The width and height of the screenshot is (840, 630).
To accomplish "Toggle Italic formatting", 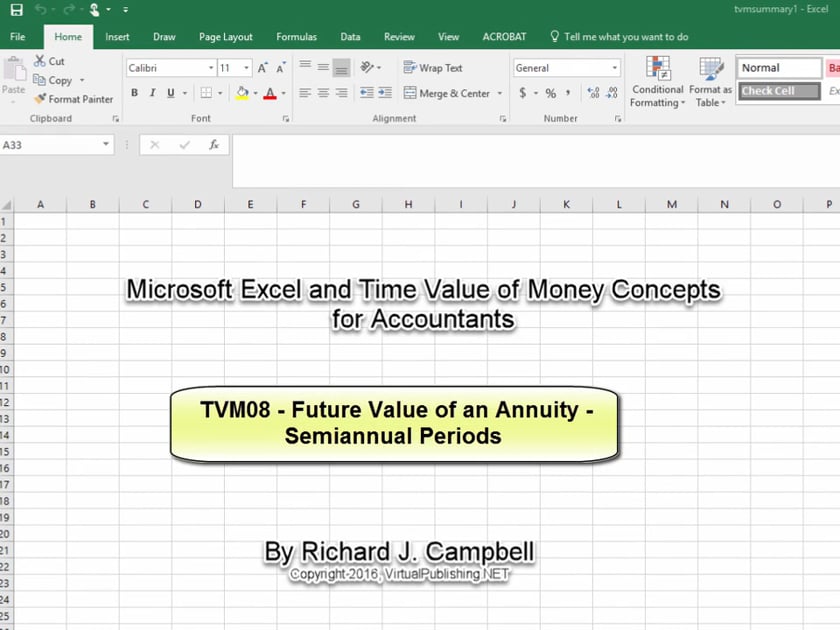I will coord(153,93).
